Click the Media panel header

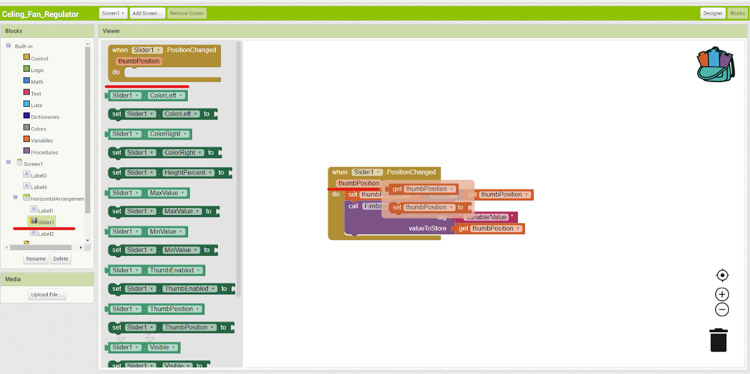pyautogui.click(x=47, y=279)
